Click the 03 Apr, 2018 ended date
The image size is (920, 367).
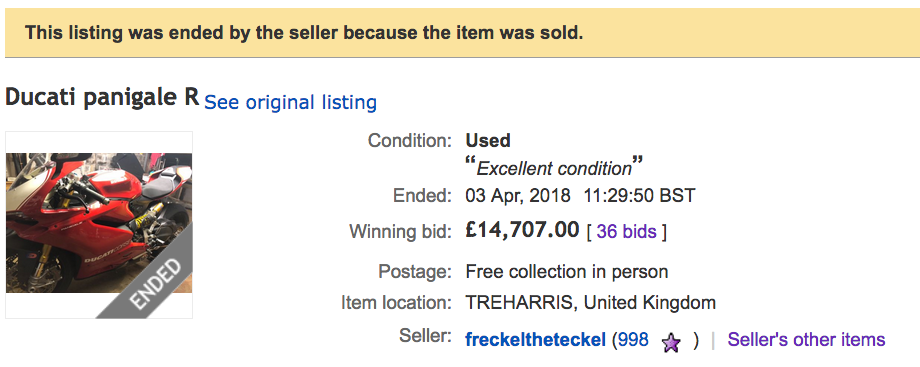[x=518, y=196]
